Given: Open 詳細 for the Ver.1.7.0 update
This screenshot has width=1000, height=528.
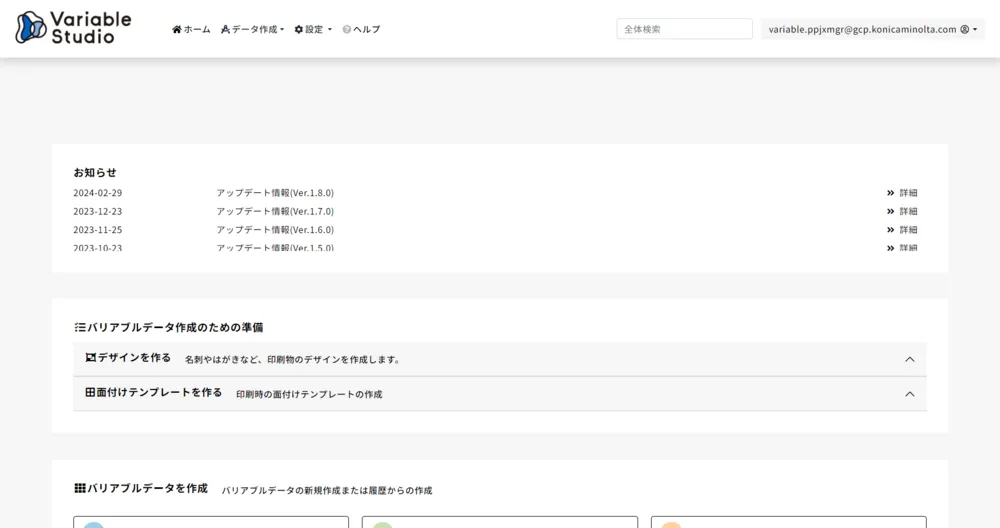Looking at the screenshot, I should click(x=902, y=211).
